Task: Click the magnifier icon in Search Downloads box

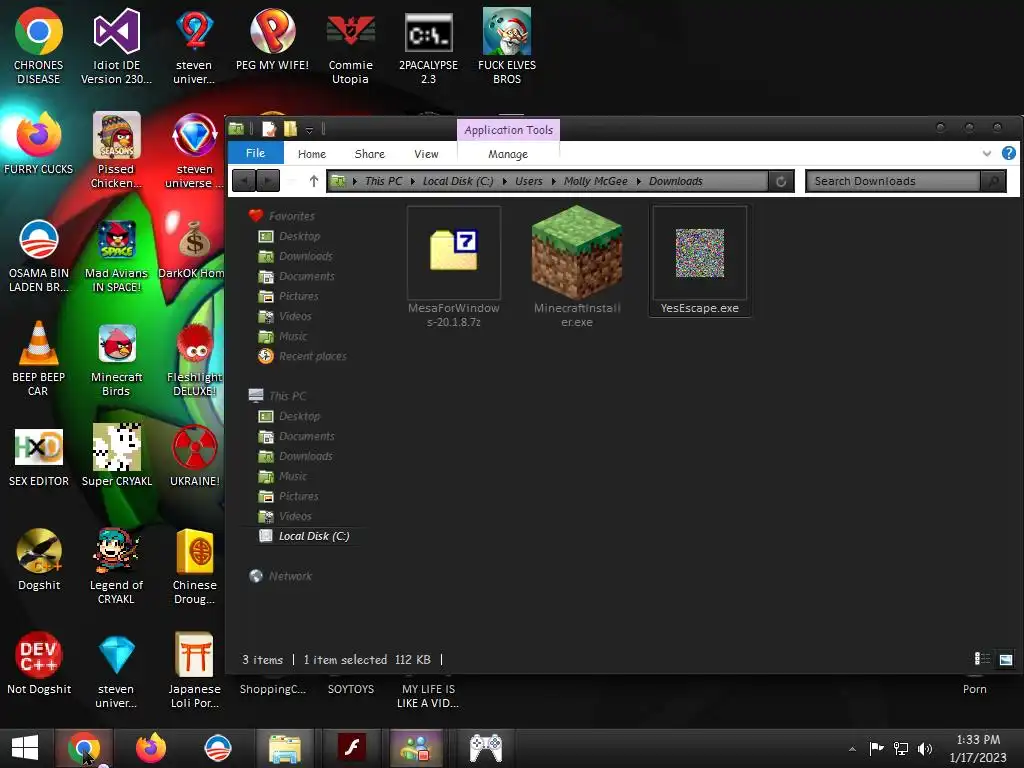Action: click(993, 181)
